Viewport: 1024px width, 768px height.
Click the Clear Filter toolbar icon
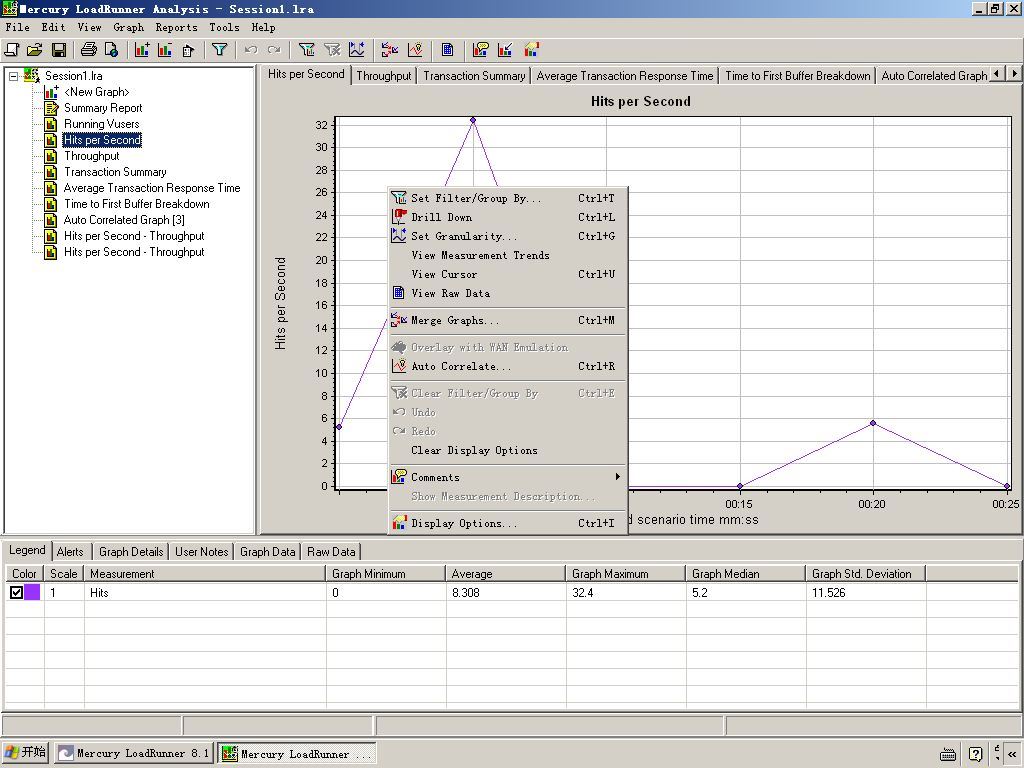click(x=332, y=50)
